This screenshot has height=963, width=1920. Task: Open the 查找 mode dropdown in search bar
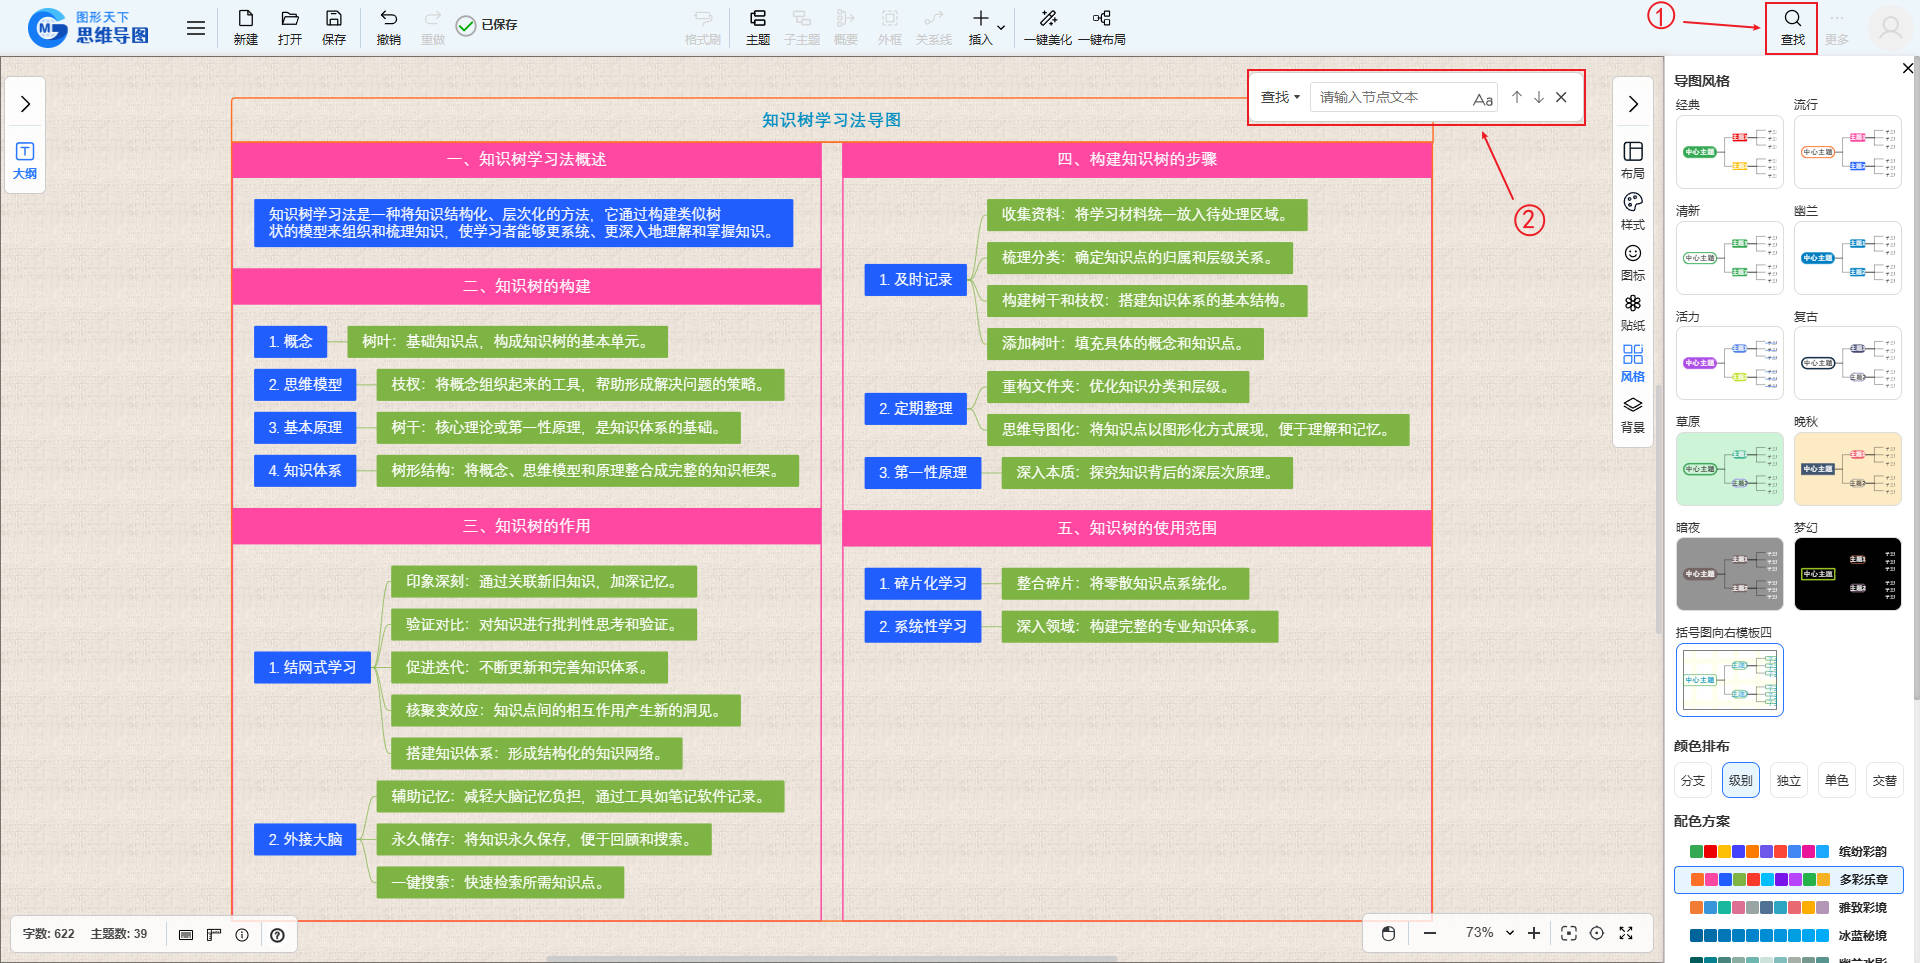(x=1279, y=97)
